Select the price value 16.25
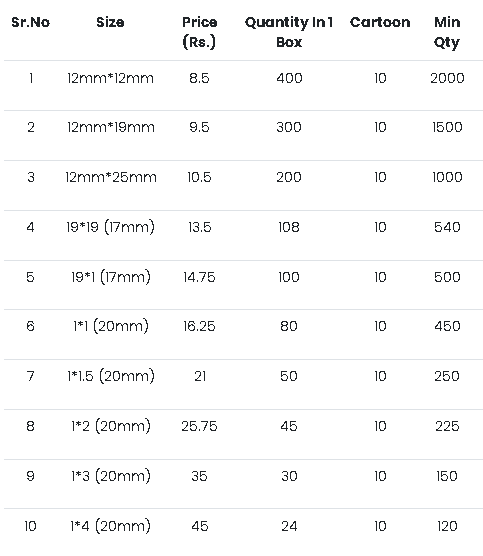The width and height of the screenshot is (483, 556). coord(199,327)
